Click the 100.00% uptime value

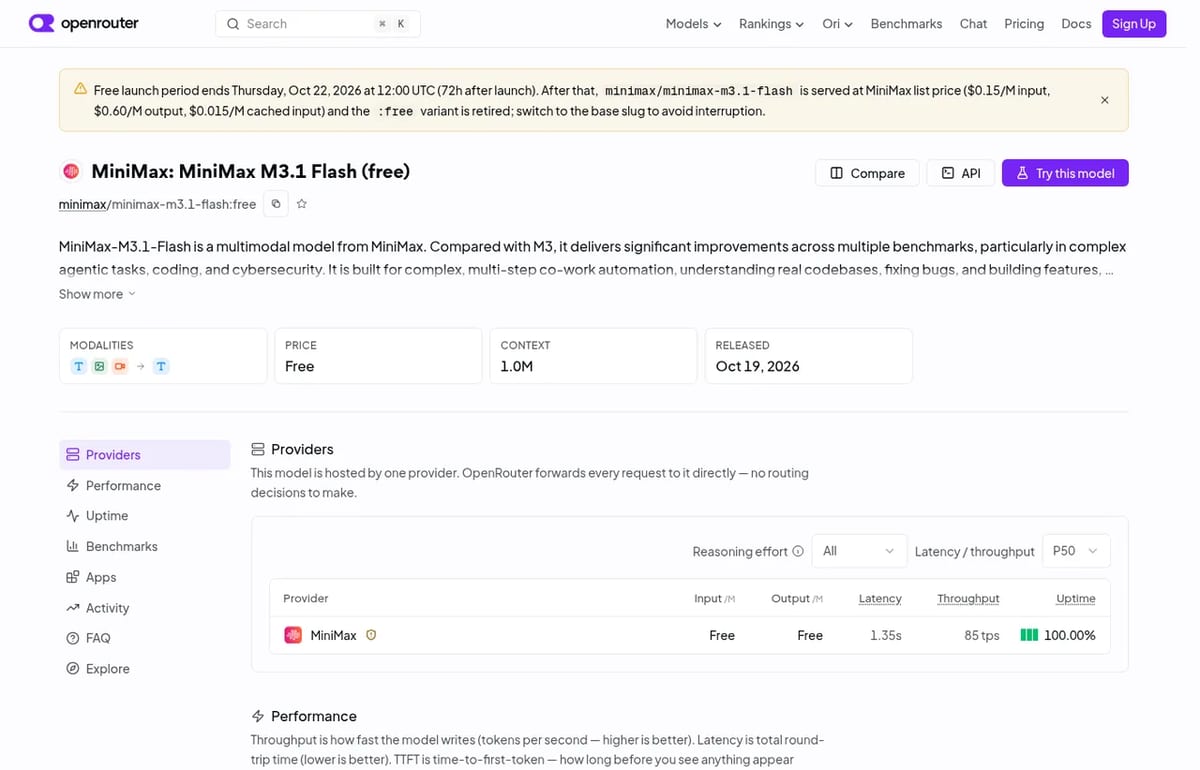(1070, 635)
